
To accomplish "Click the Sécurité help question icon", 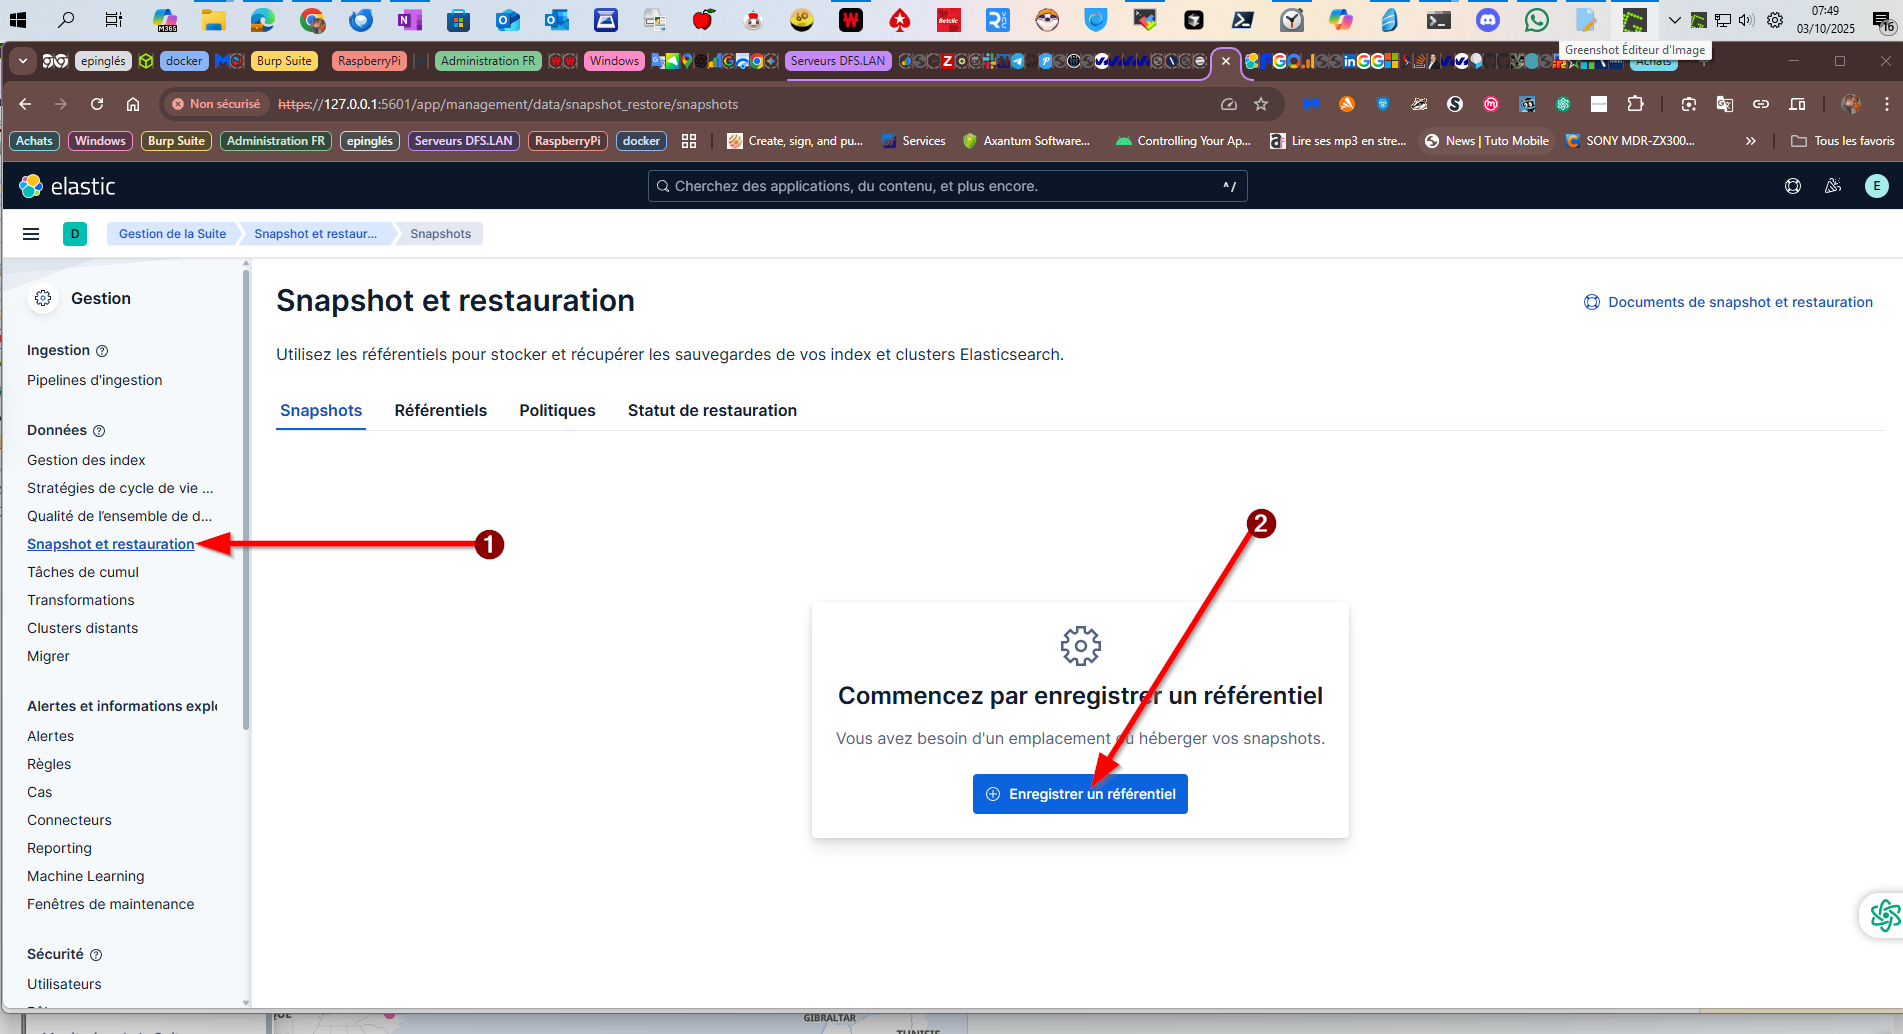I will [x=96, y=955].
